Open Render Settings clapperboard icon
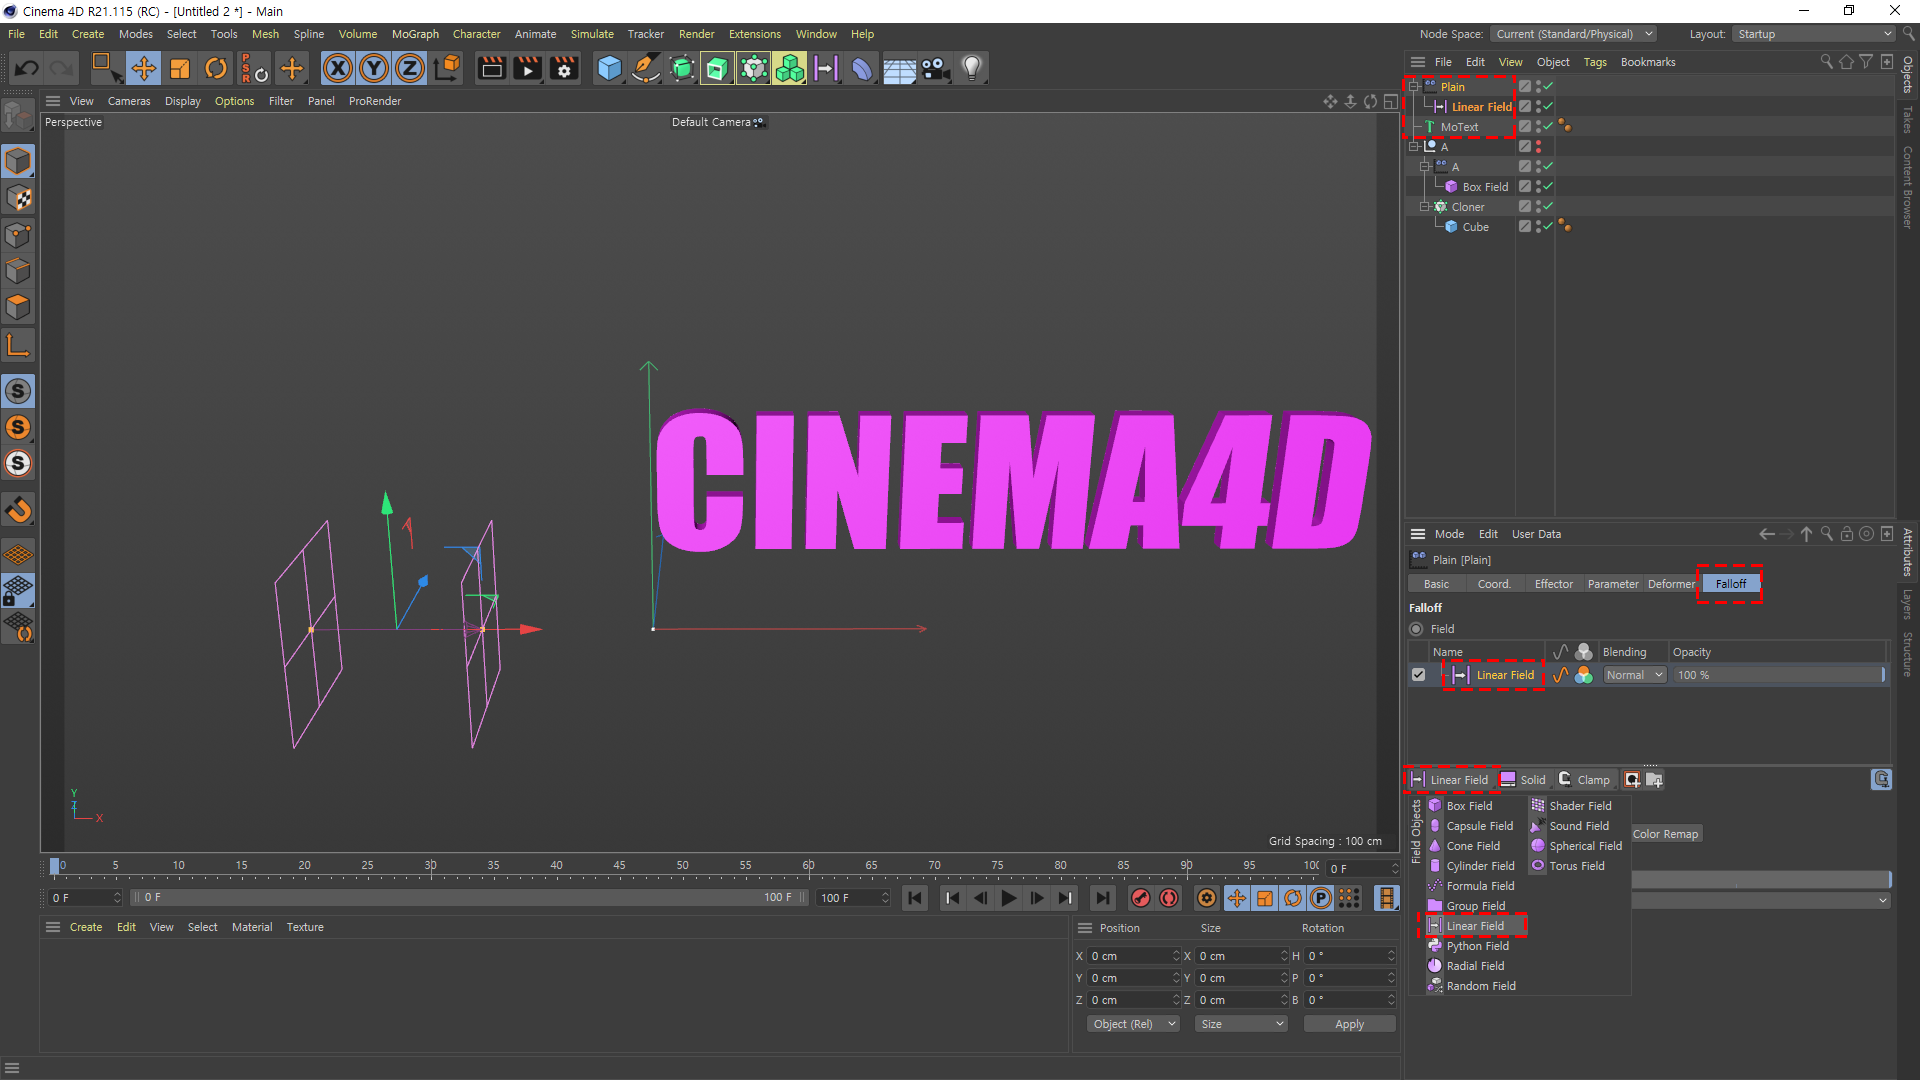1920x1080 pixels. (x=564, y=68)
